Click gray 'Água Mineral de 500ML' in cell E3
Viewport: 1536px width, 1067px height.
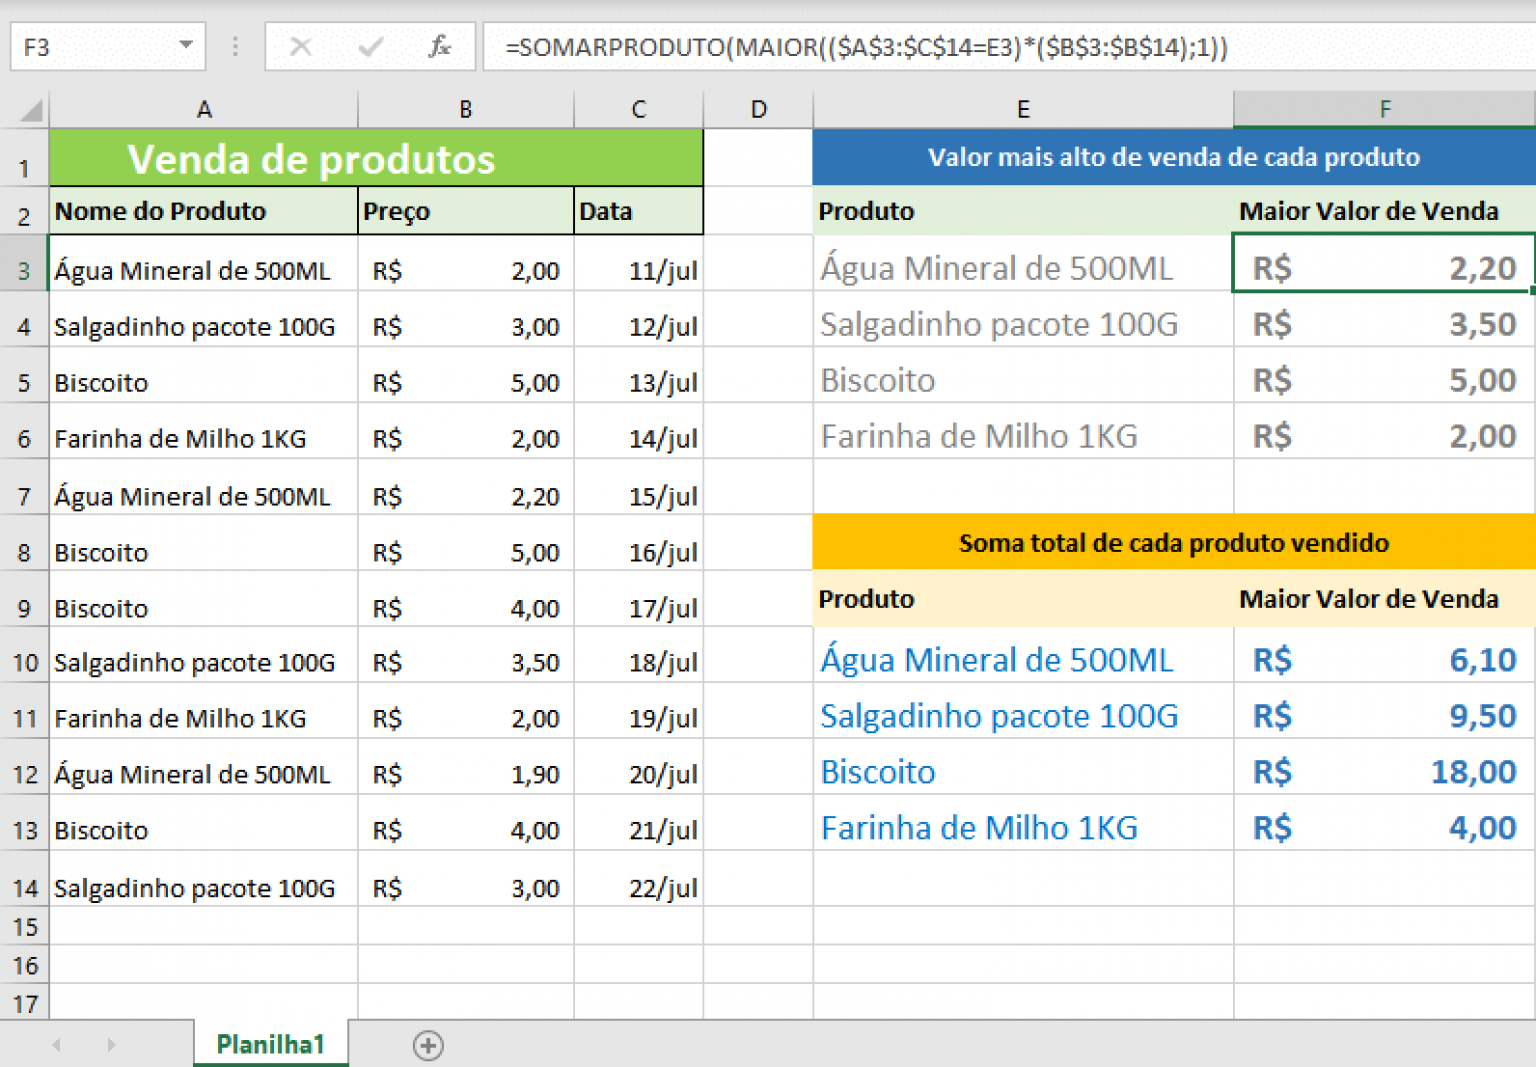pyautogui.click(x=1023, y=265)
